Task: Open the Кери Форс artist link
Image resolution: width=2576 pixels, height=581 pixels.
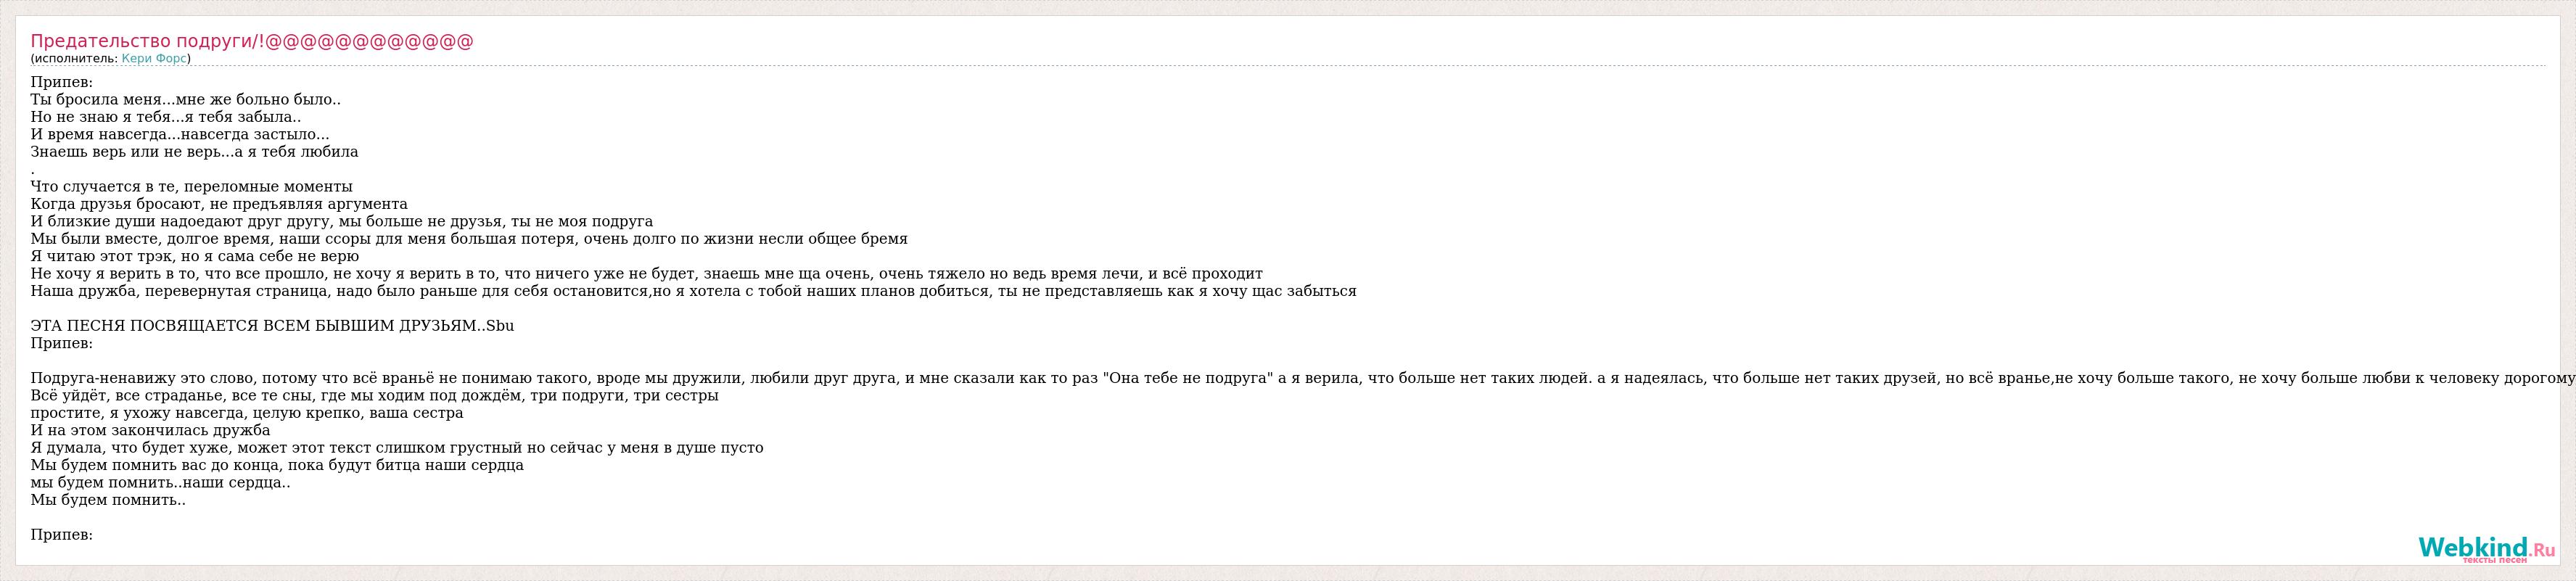Action: (154, 59)
